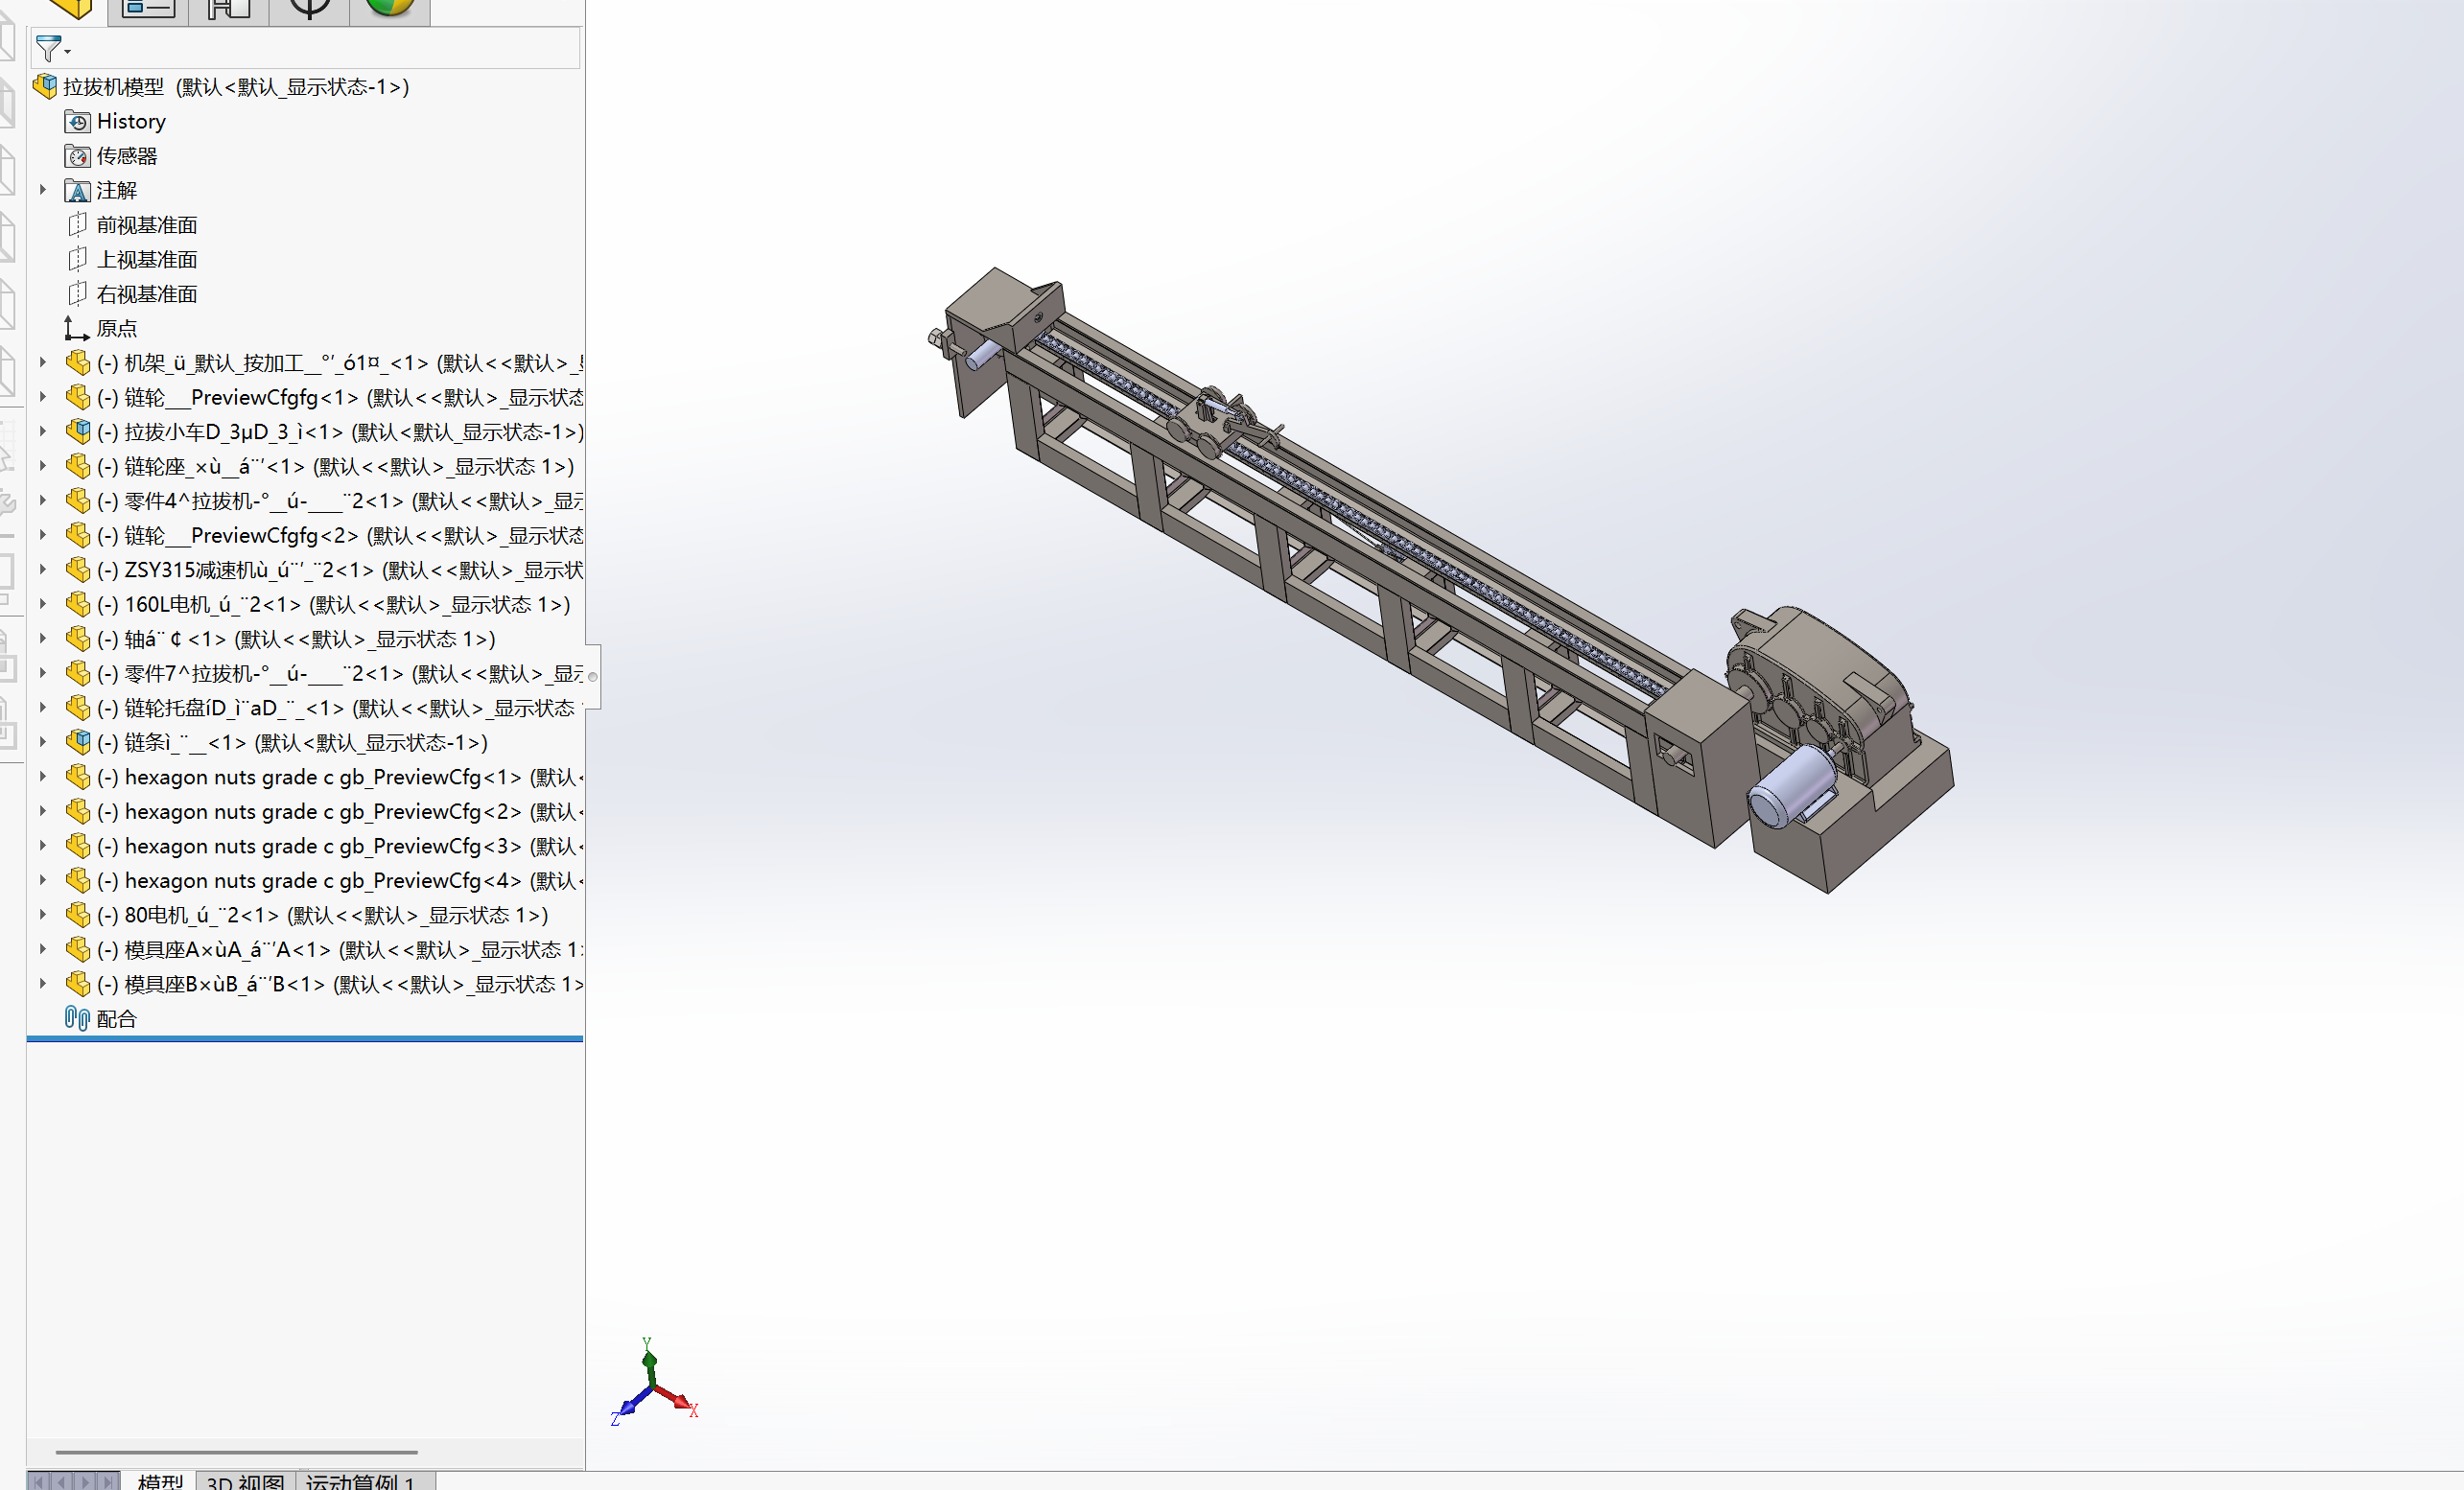The width and height of the screenshot is (2464, 1490).
Task: Expand the 链条 chain subassembly node
Action: point(43,742)
